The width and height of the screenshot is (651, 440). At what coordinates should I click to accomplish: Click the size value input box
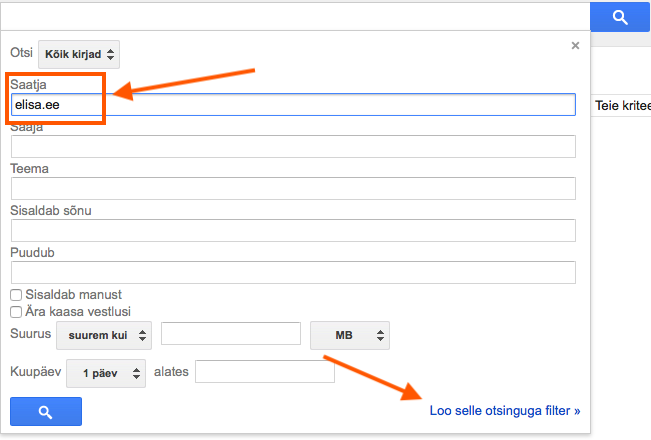coord(231,335)
